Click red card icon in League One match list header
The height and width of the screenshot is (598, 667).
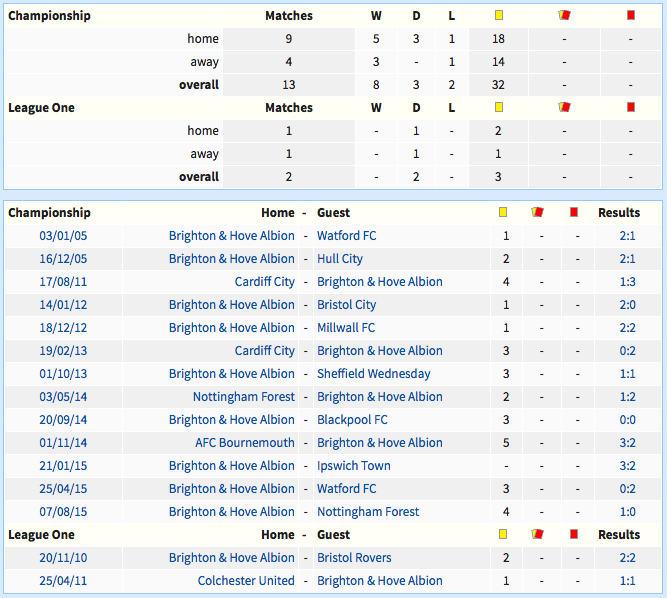tap(574, 534)
